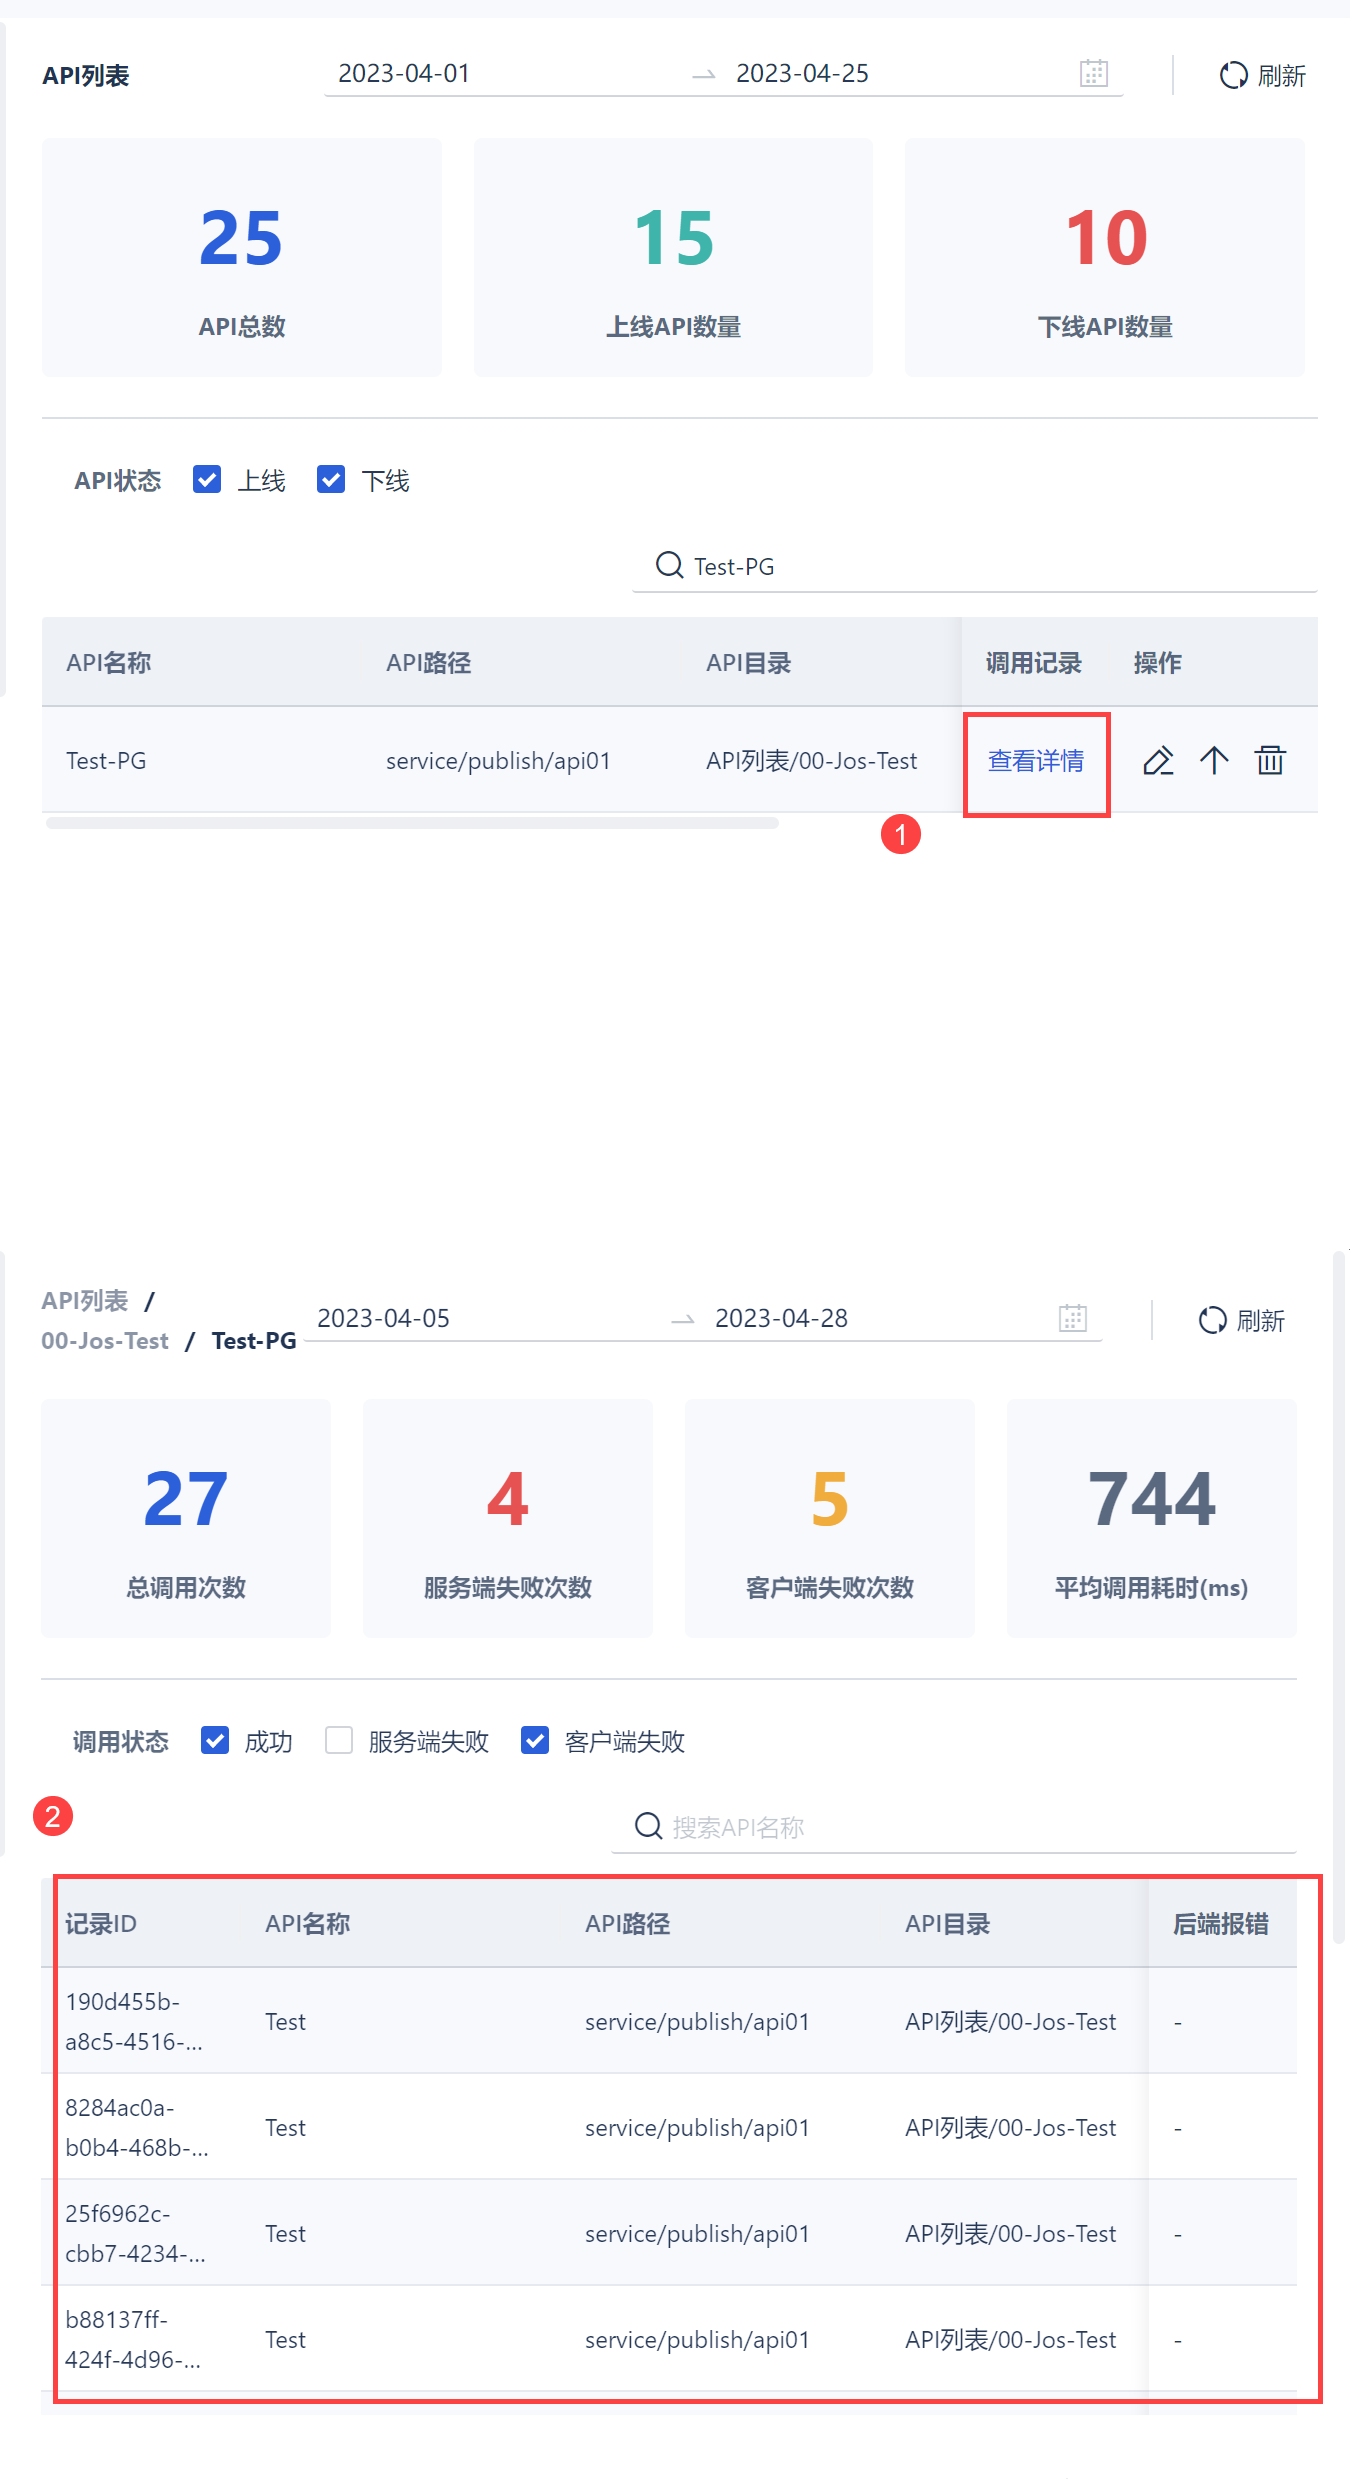Select record ID 8284ac0a-b0b4-468b-...
This screenshot has height=2479, width=1350.
(x=137, y=2128)
